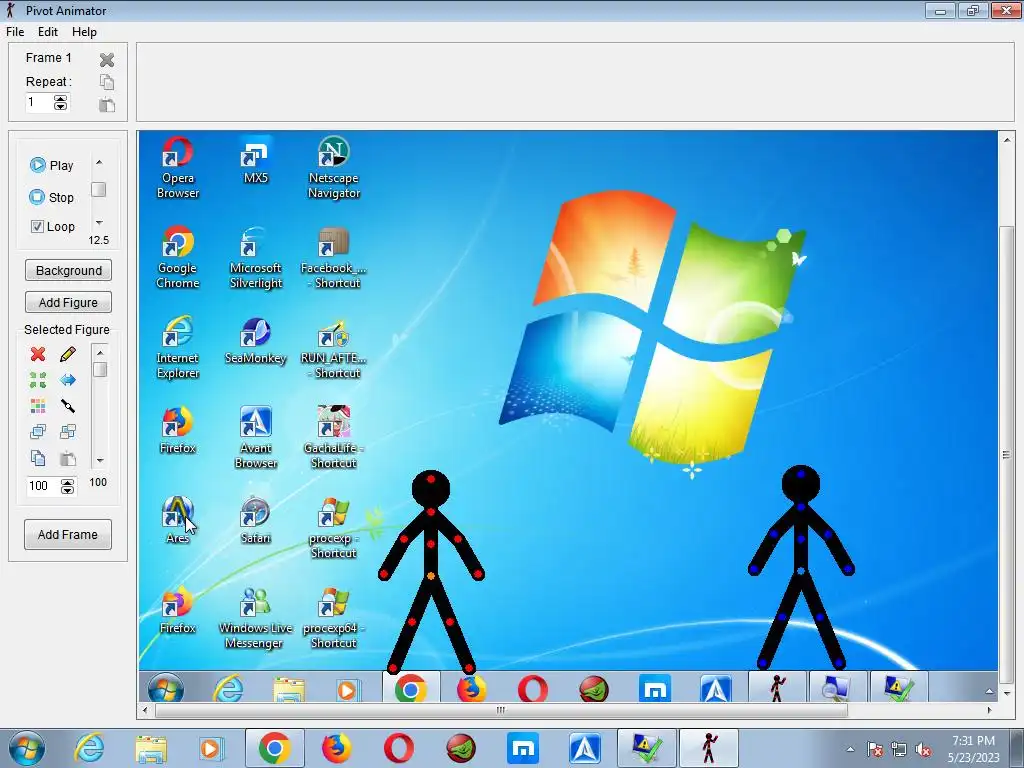Flip the selected figure with blue arrow icon

[67, 380]
